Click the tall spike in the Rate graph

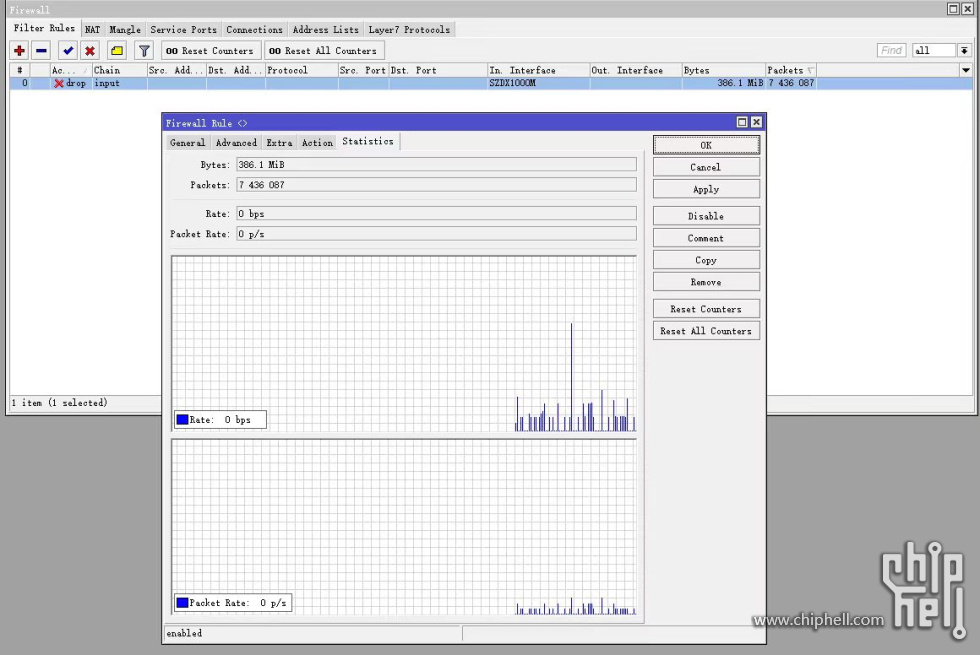click(x=571, y=375)
